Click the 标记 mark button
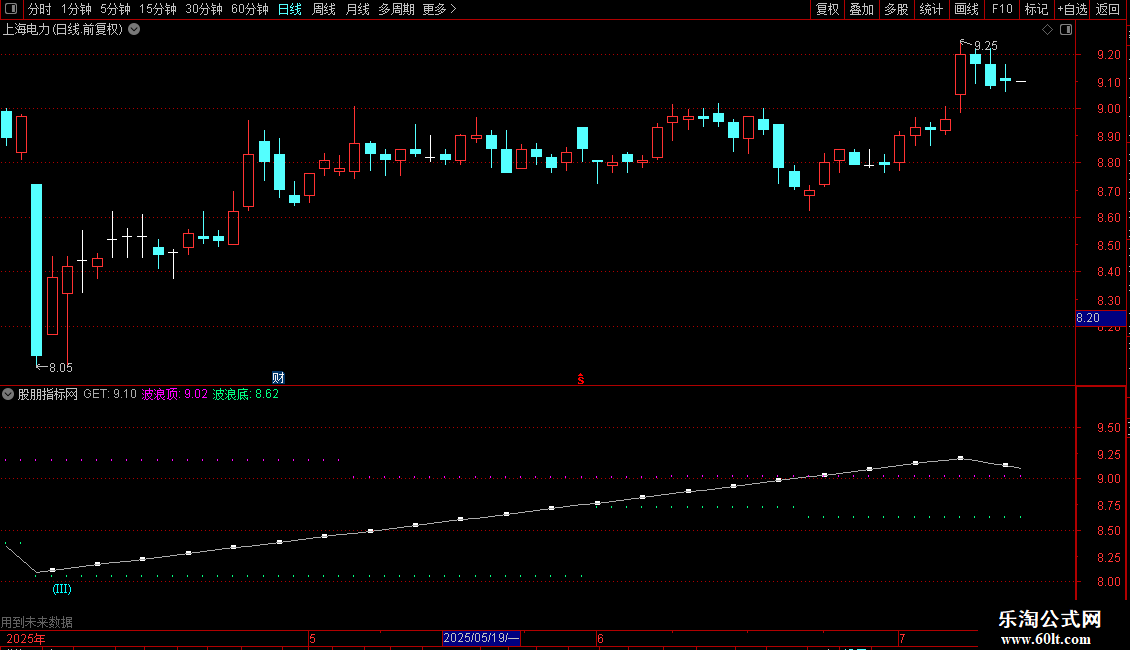 point(1036,9)
